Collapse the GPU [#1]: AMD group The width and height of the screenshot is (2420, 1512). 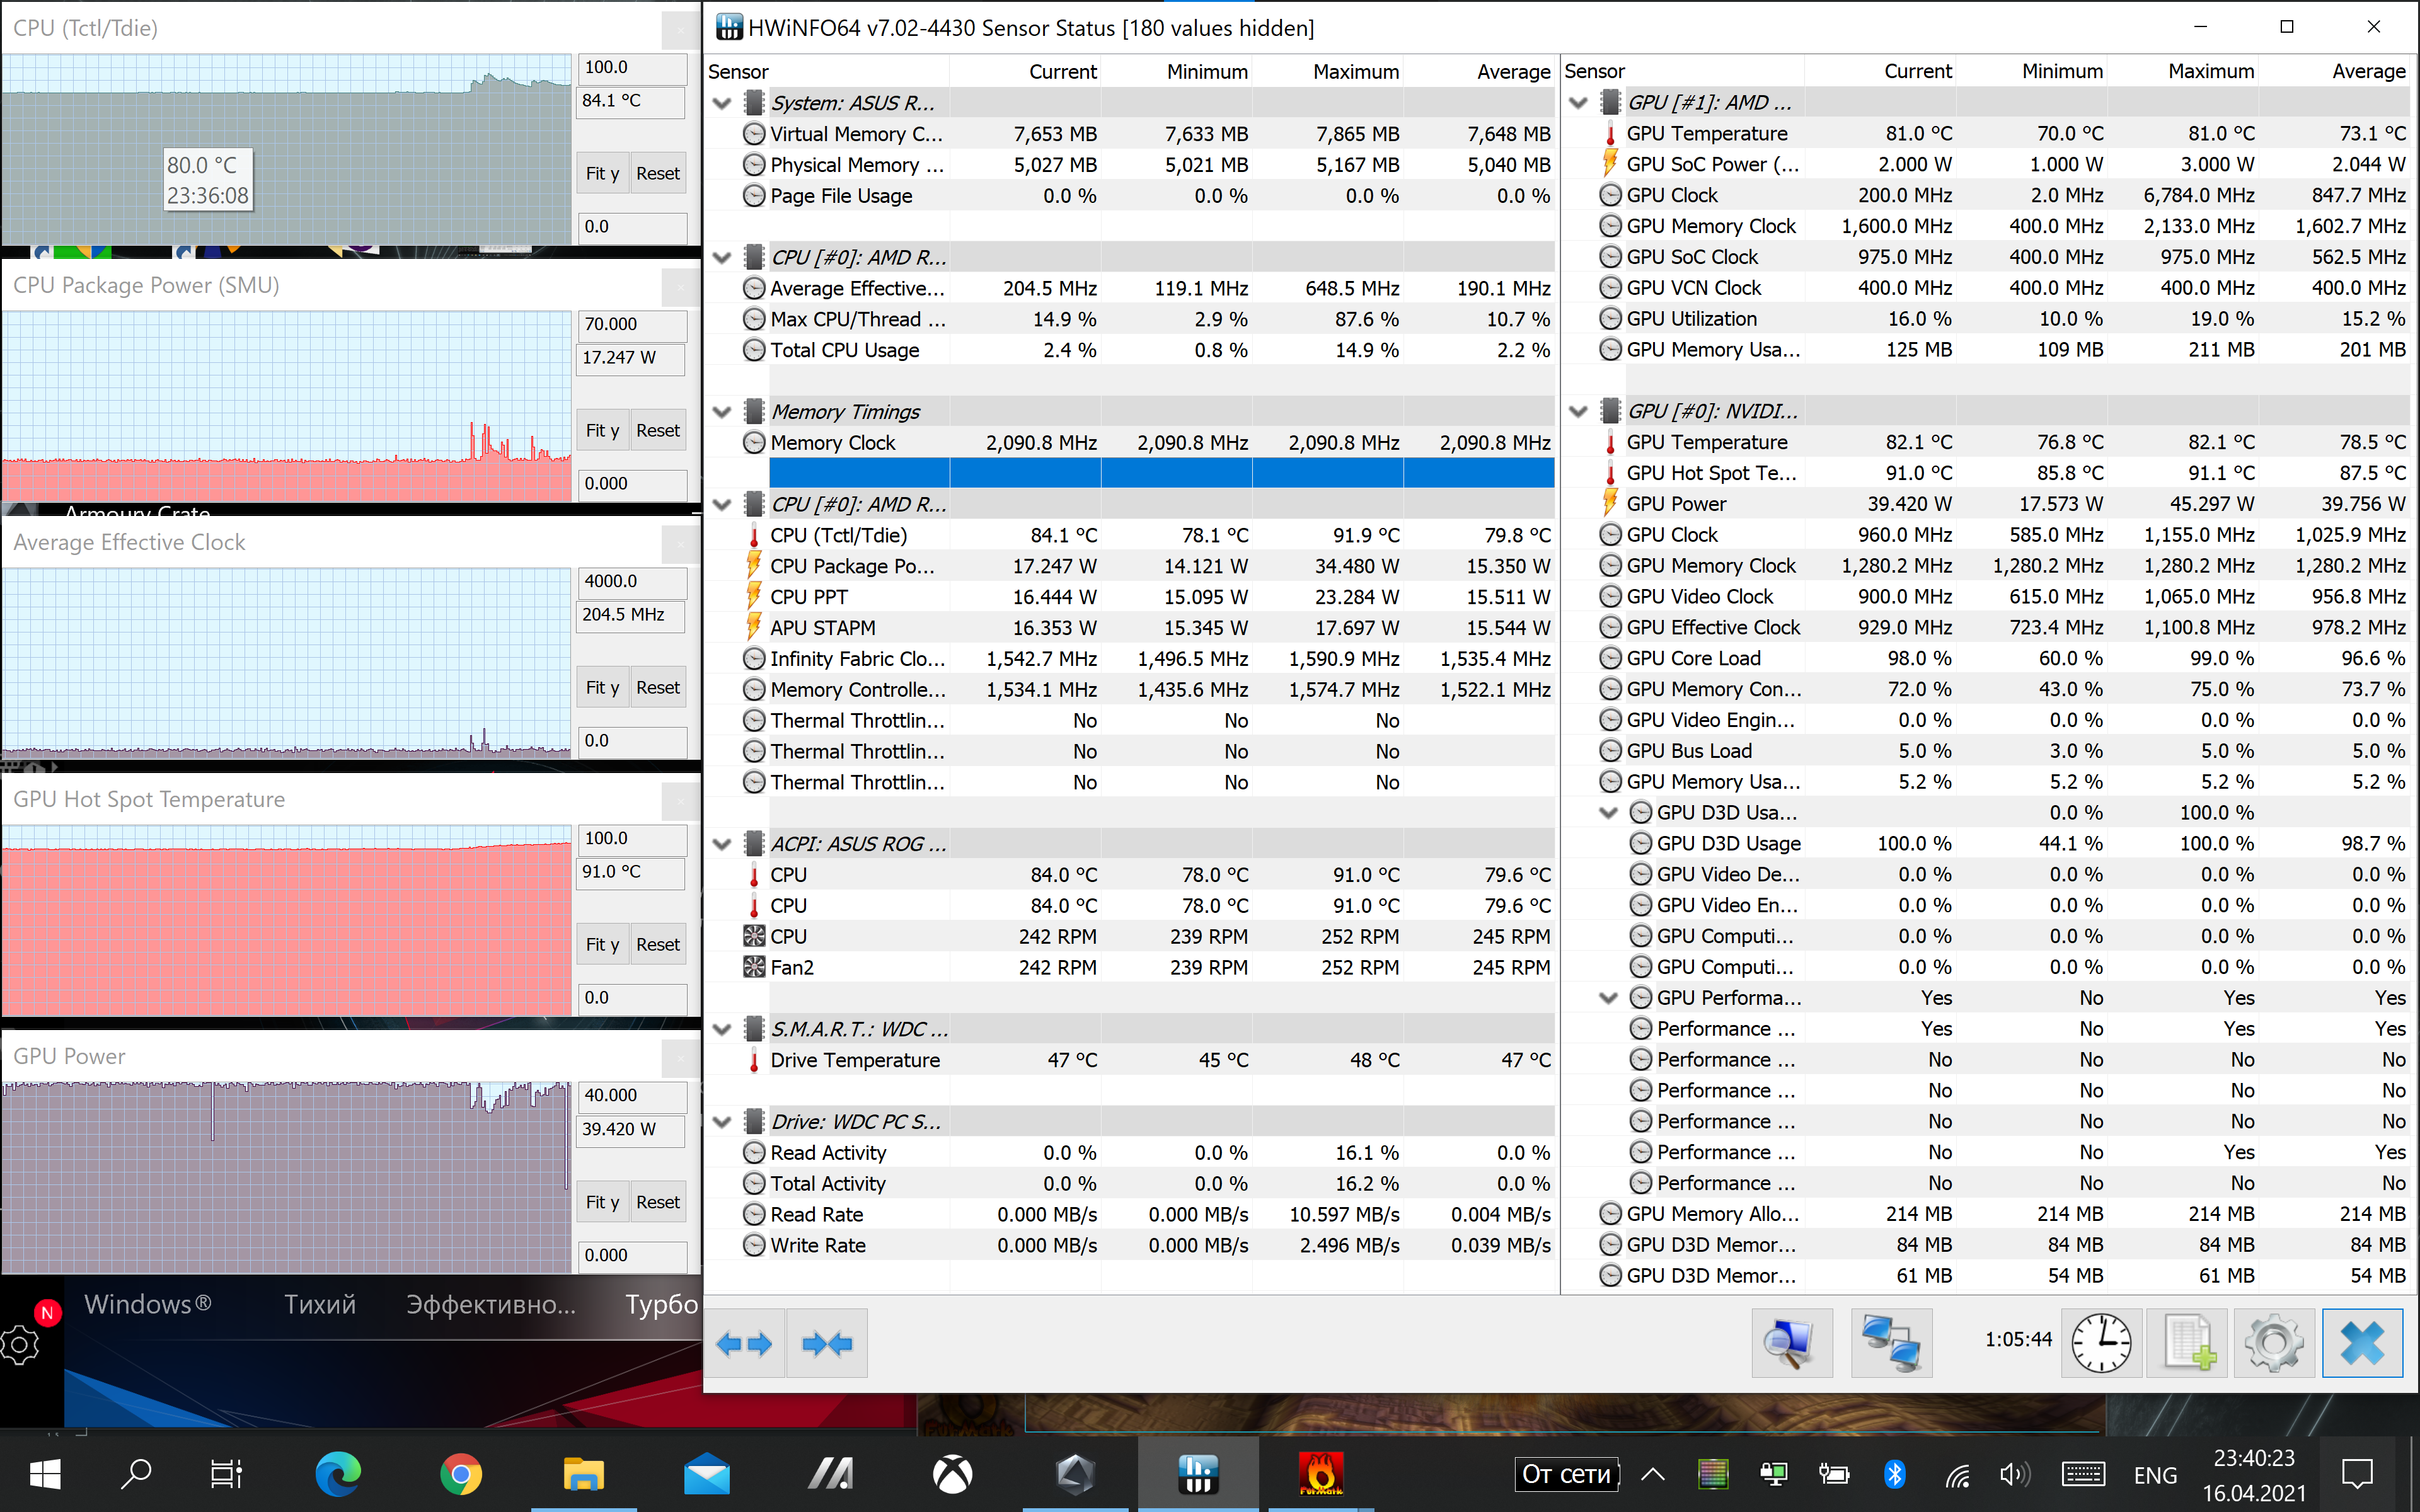pyautogui.click(x=1579, y=102)
